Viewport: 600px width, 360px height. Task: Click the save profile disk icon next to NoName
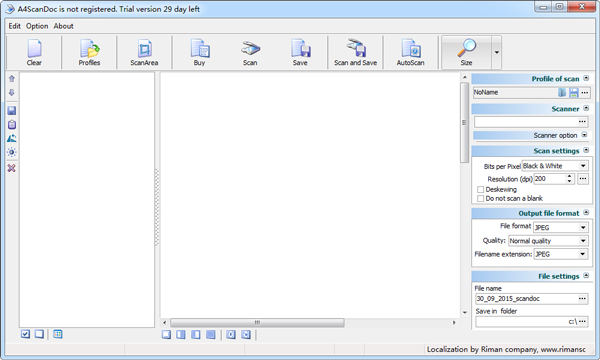click(574, 93)
